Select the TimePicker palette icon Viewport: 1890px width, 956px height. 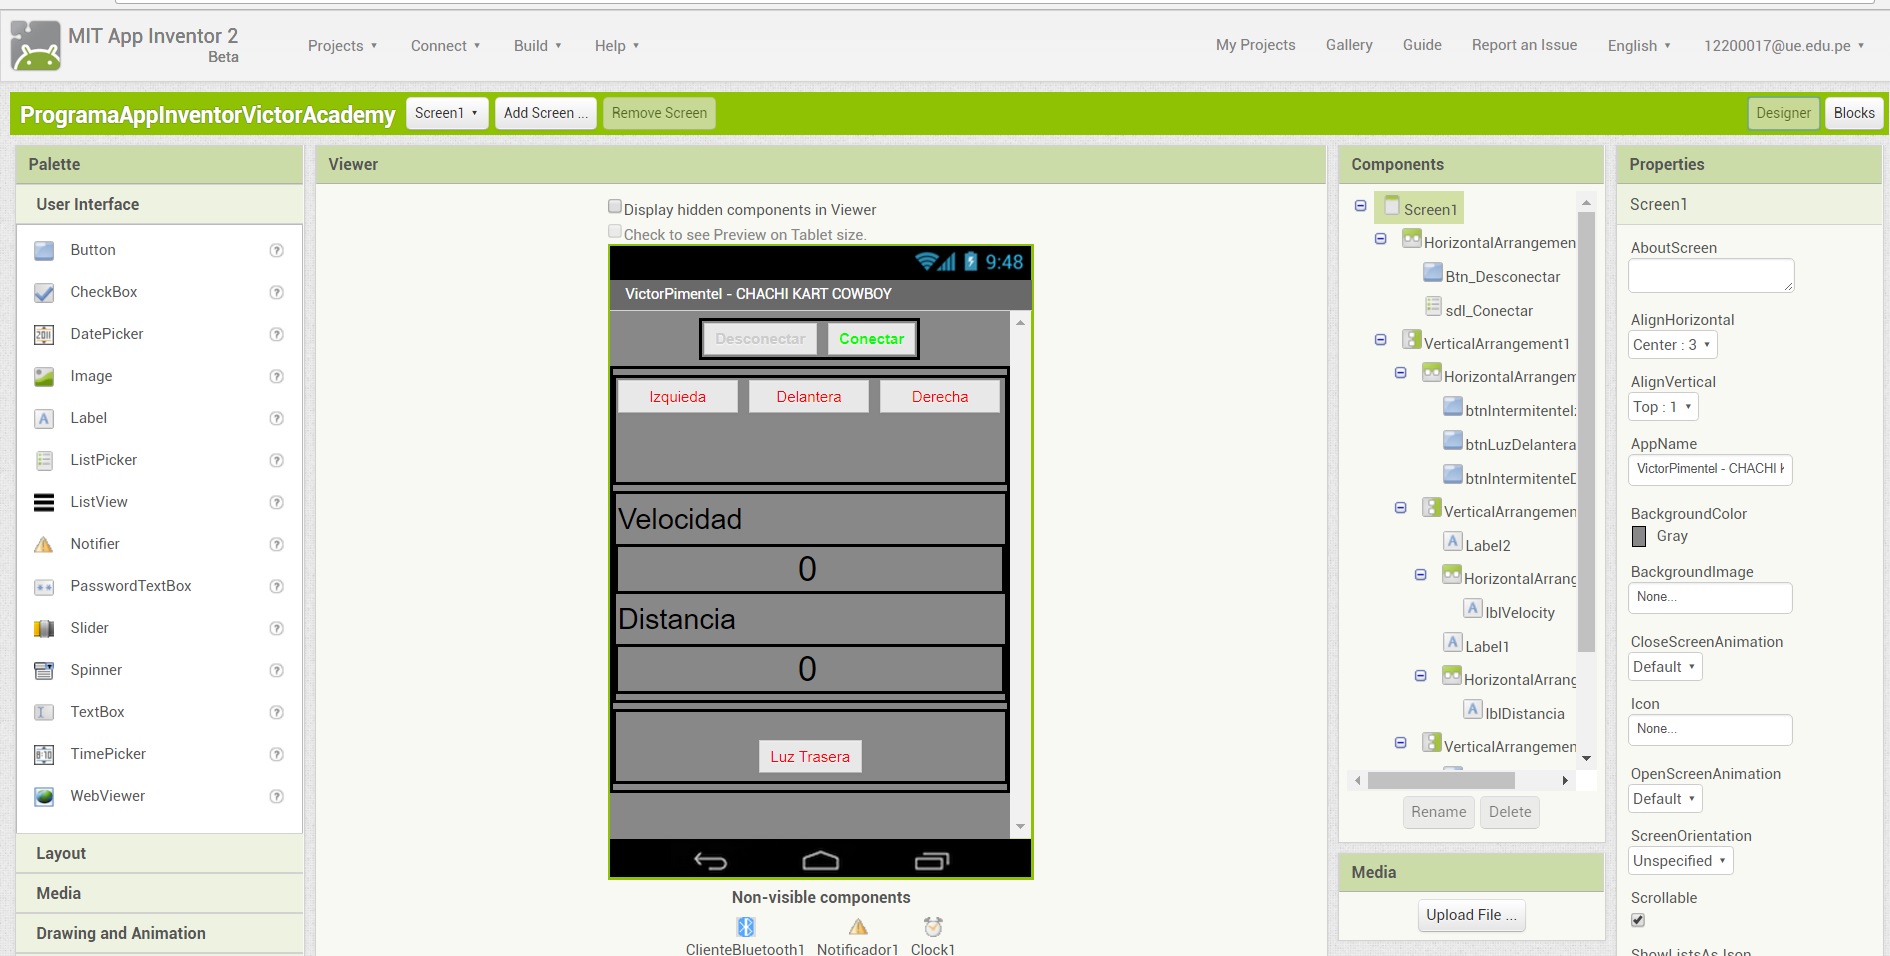click(x=44, y=754)
